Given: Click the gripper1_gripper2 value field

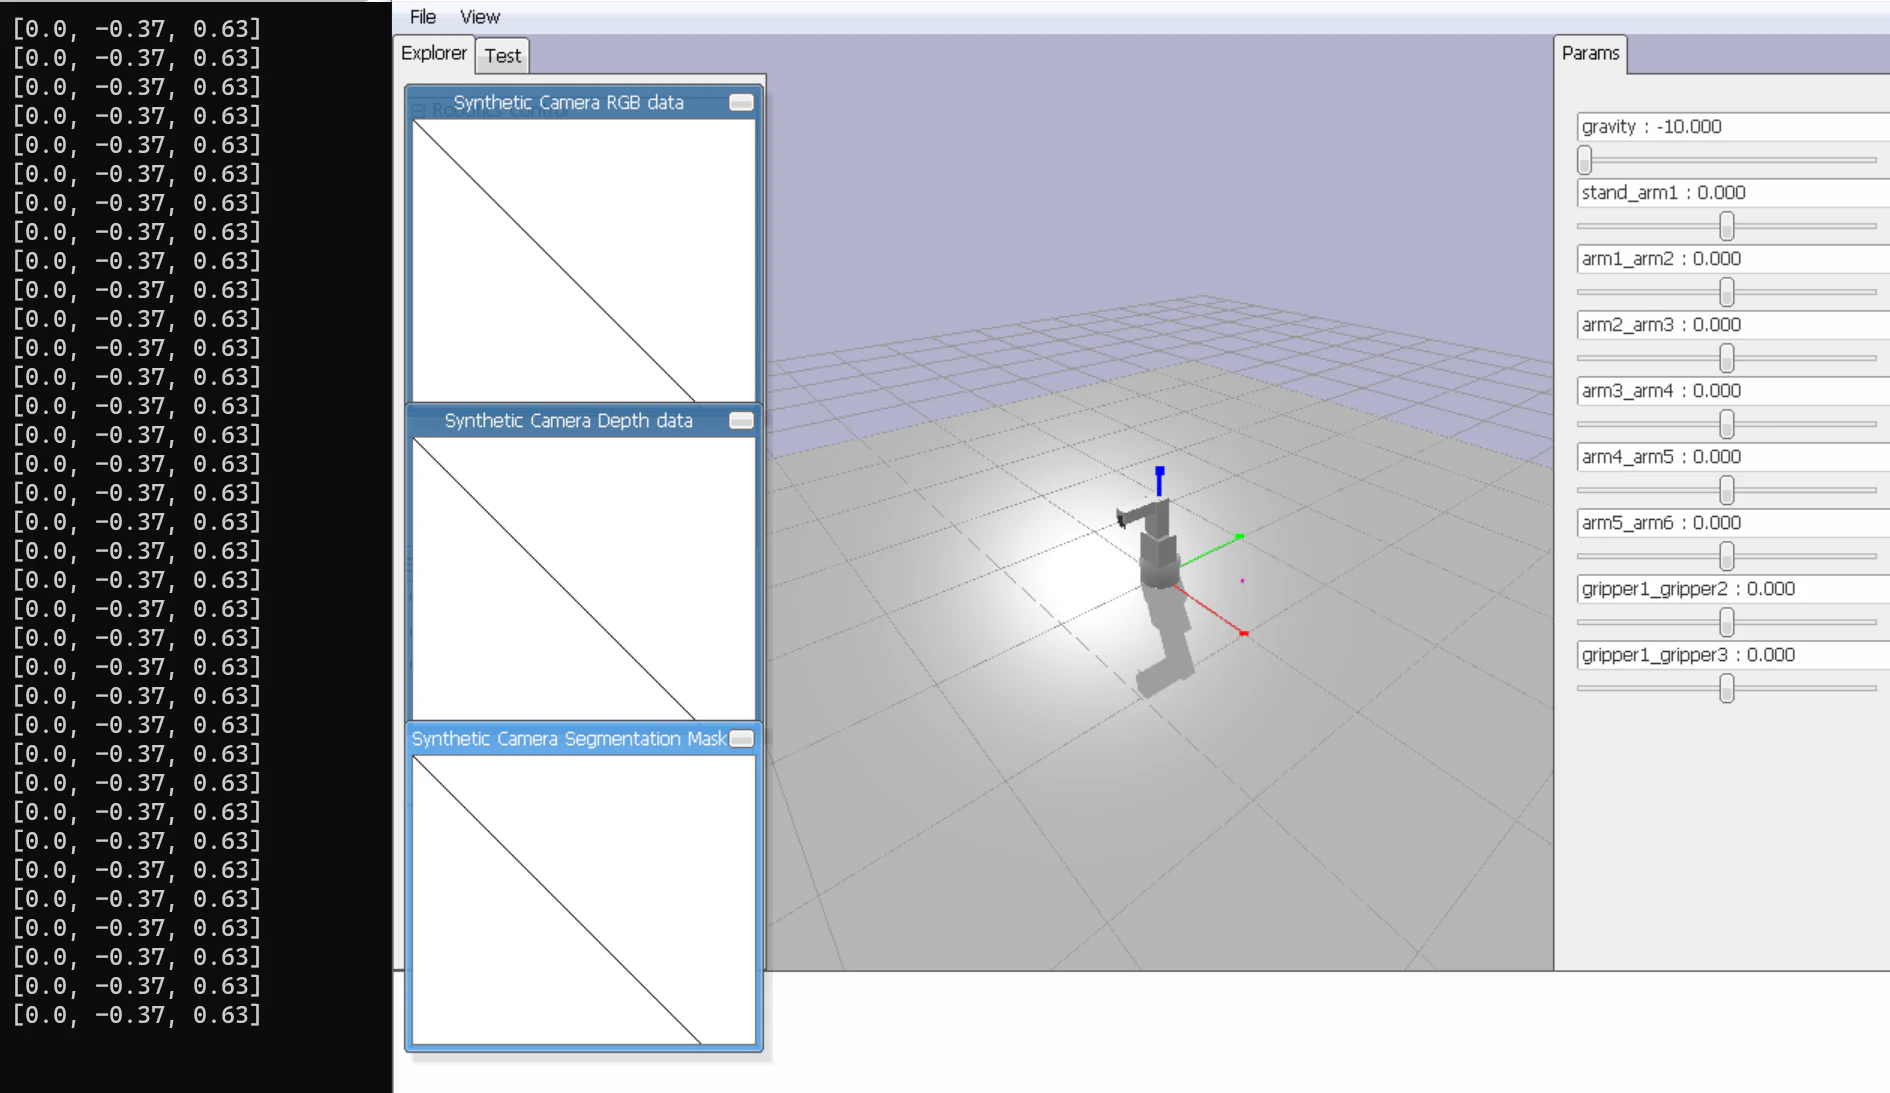Looking at the screenshot, I should pyautogui.click(x=1733, y=589).
